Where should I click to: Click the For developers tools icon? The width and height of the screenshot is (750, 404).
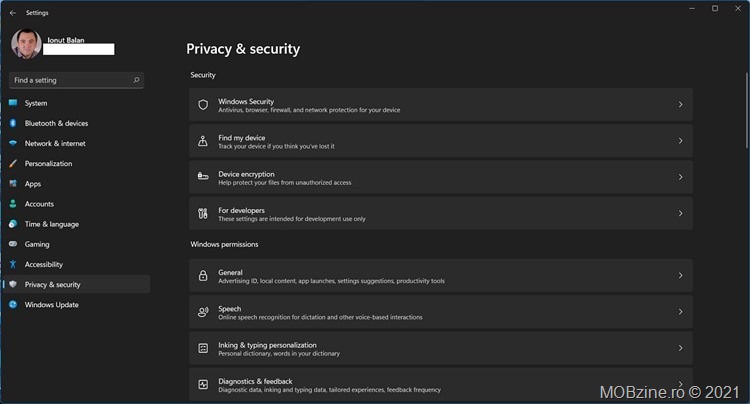pos(203,213)
